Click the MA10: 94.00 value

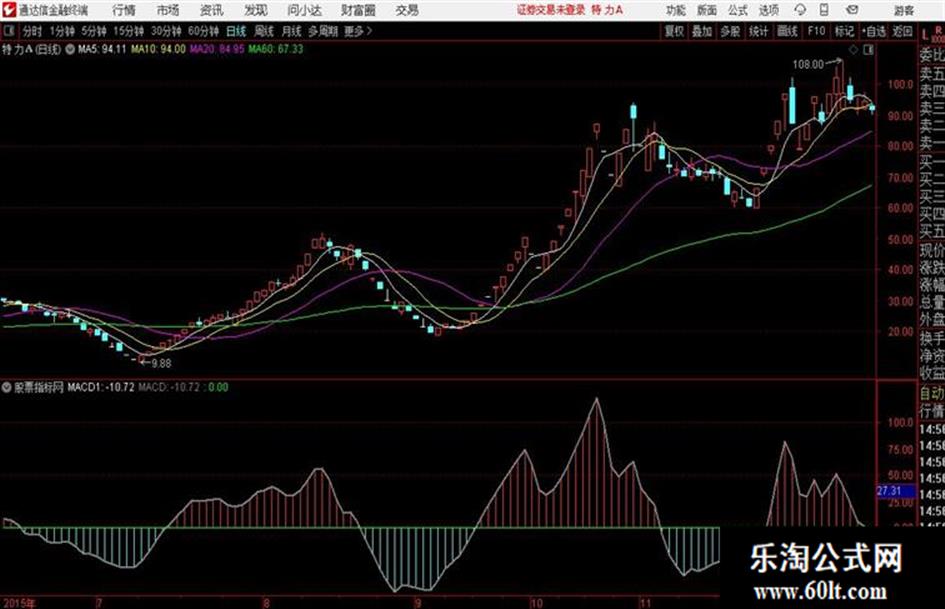pyautogui.click(x=159, y=49)
